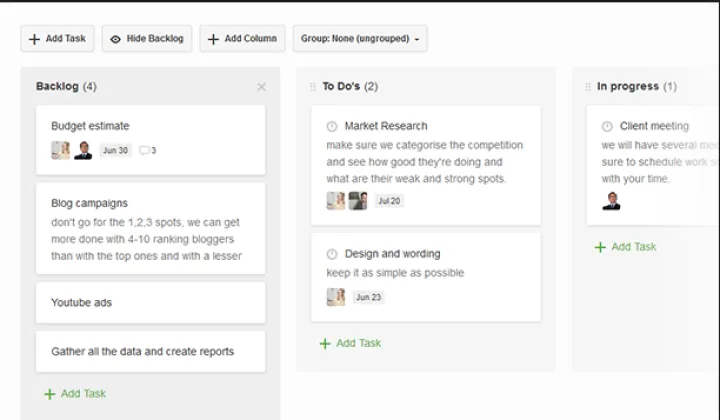Click the Jul 20 due date tag
Image resolution: width=720 pixels, height=420 pixels.
(x=389, y=201)
